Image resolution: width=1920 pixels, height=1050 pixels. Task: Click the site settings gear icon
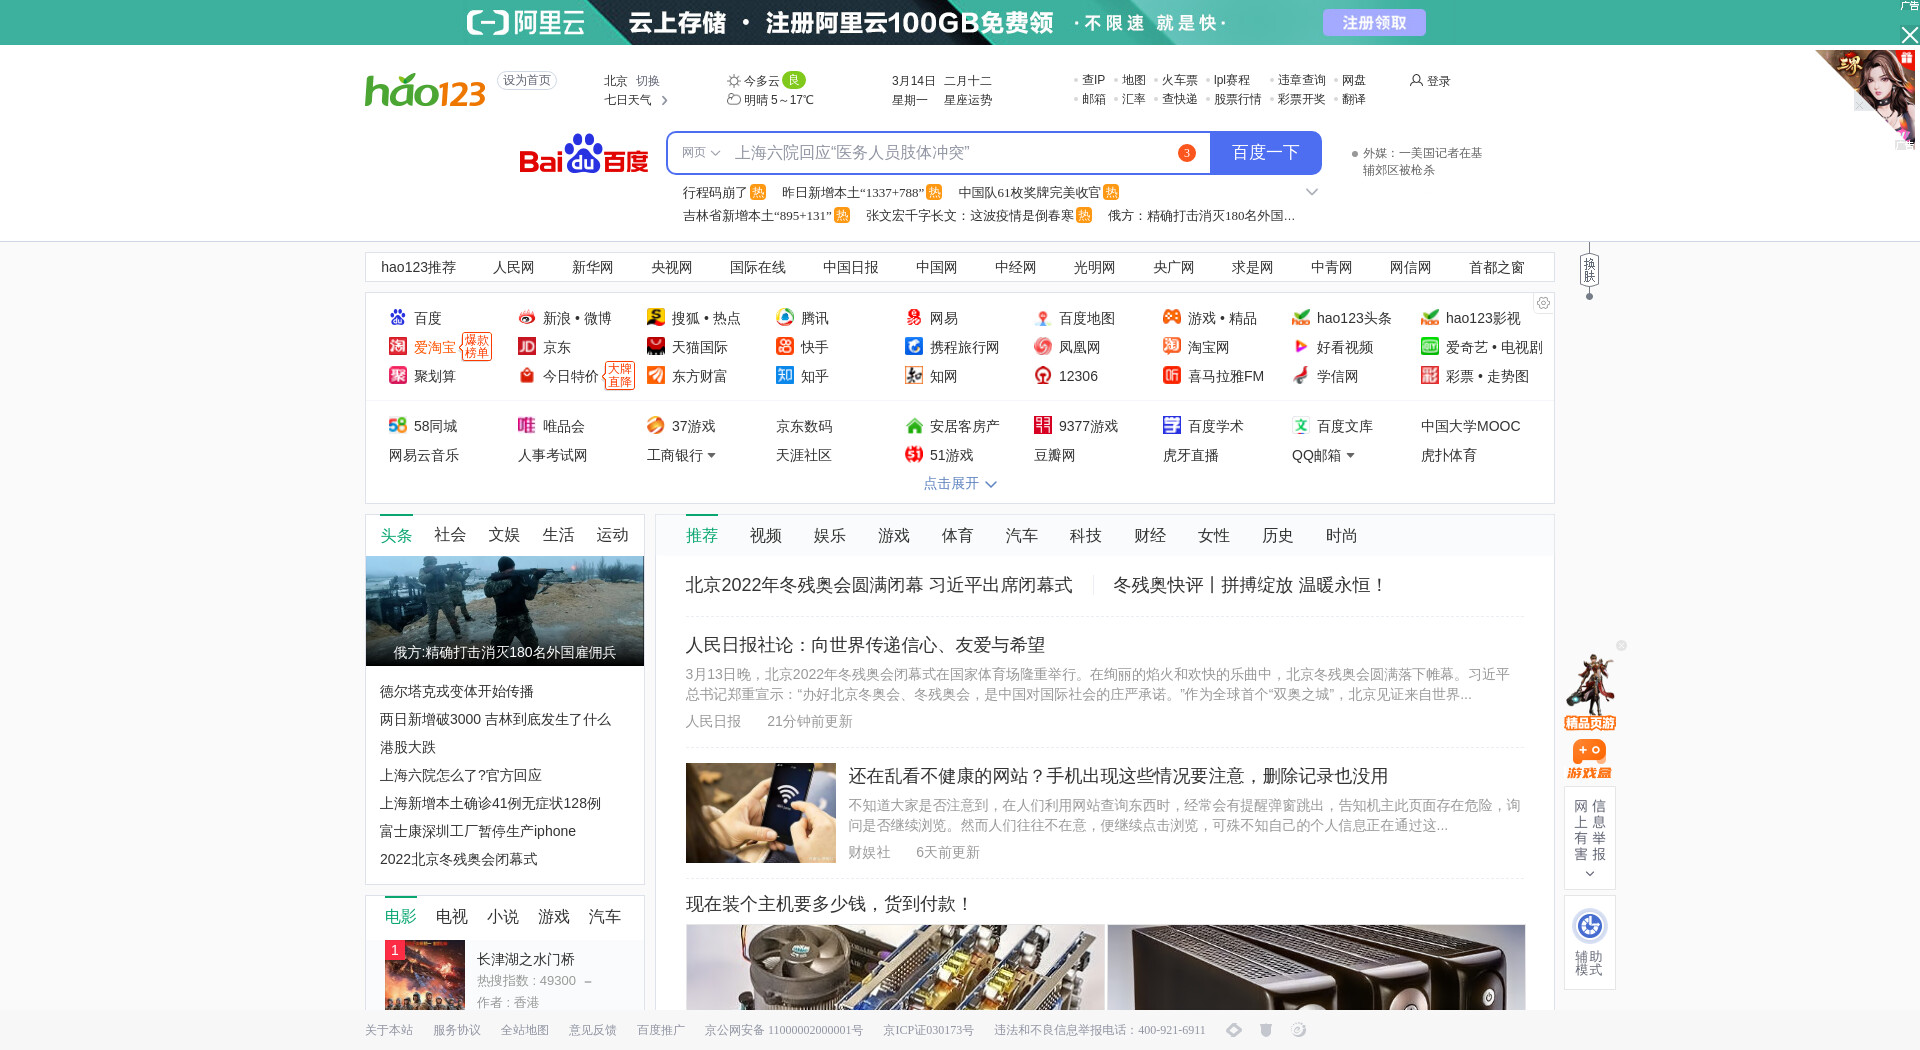tap(1544, 303)
